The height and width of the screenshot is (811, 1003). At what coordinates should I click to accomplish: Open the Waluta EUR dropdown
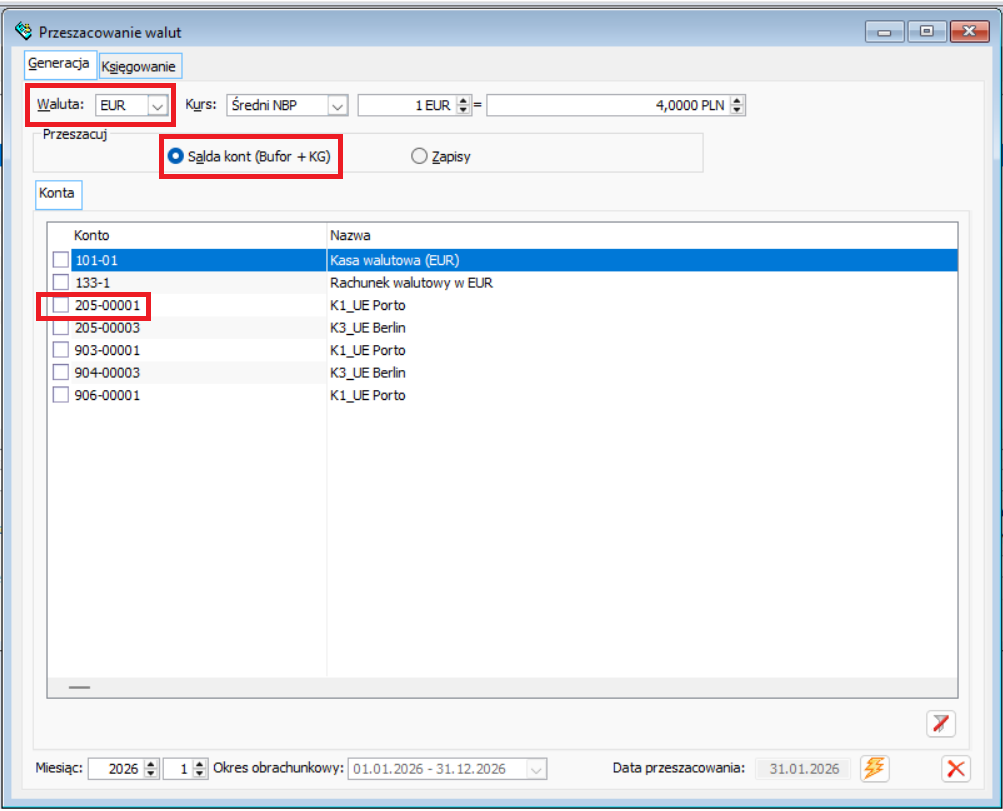tap(157, 105)
